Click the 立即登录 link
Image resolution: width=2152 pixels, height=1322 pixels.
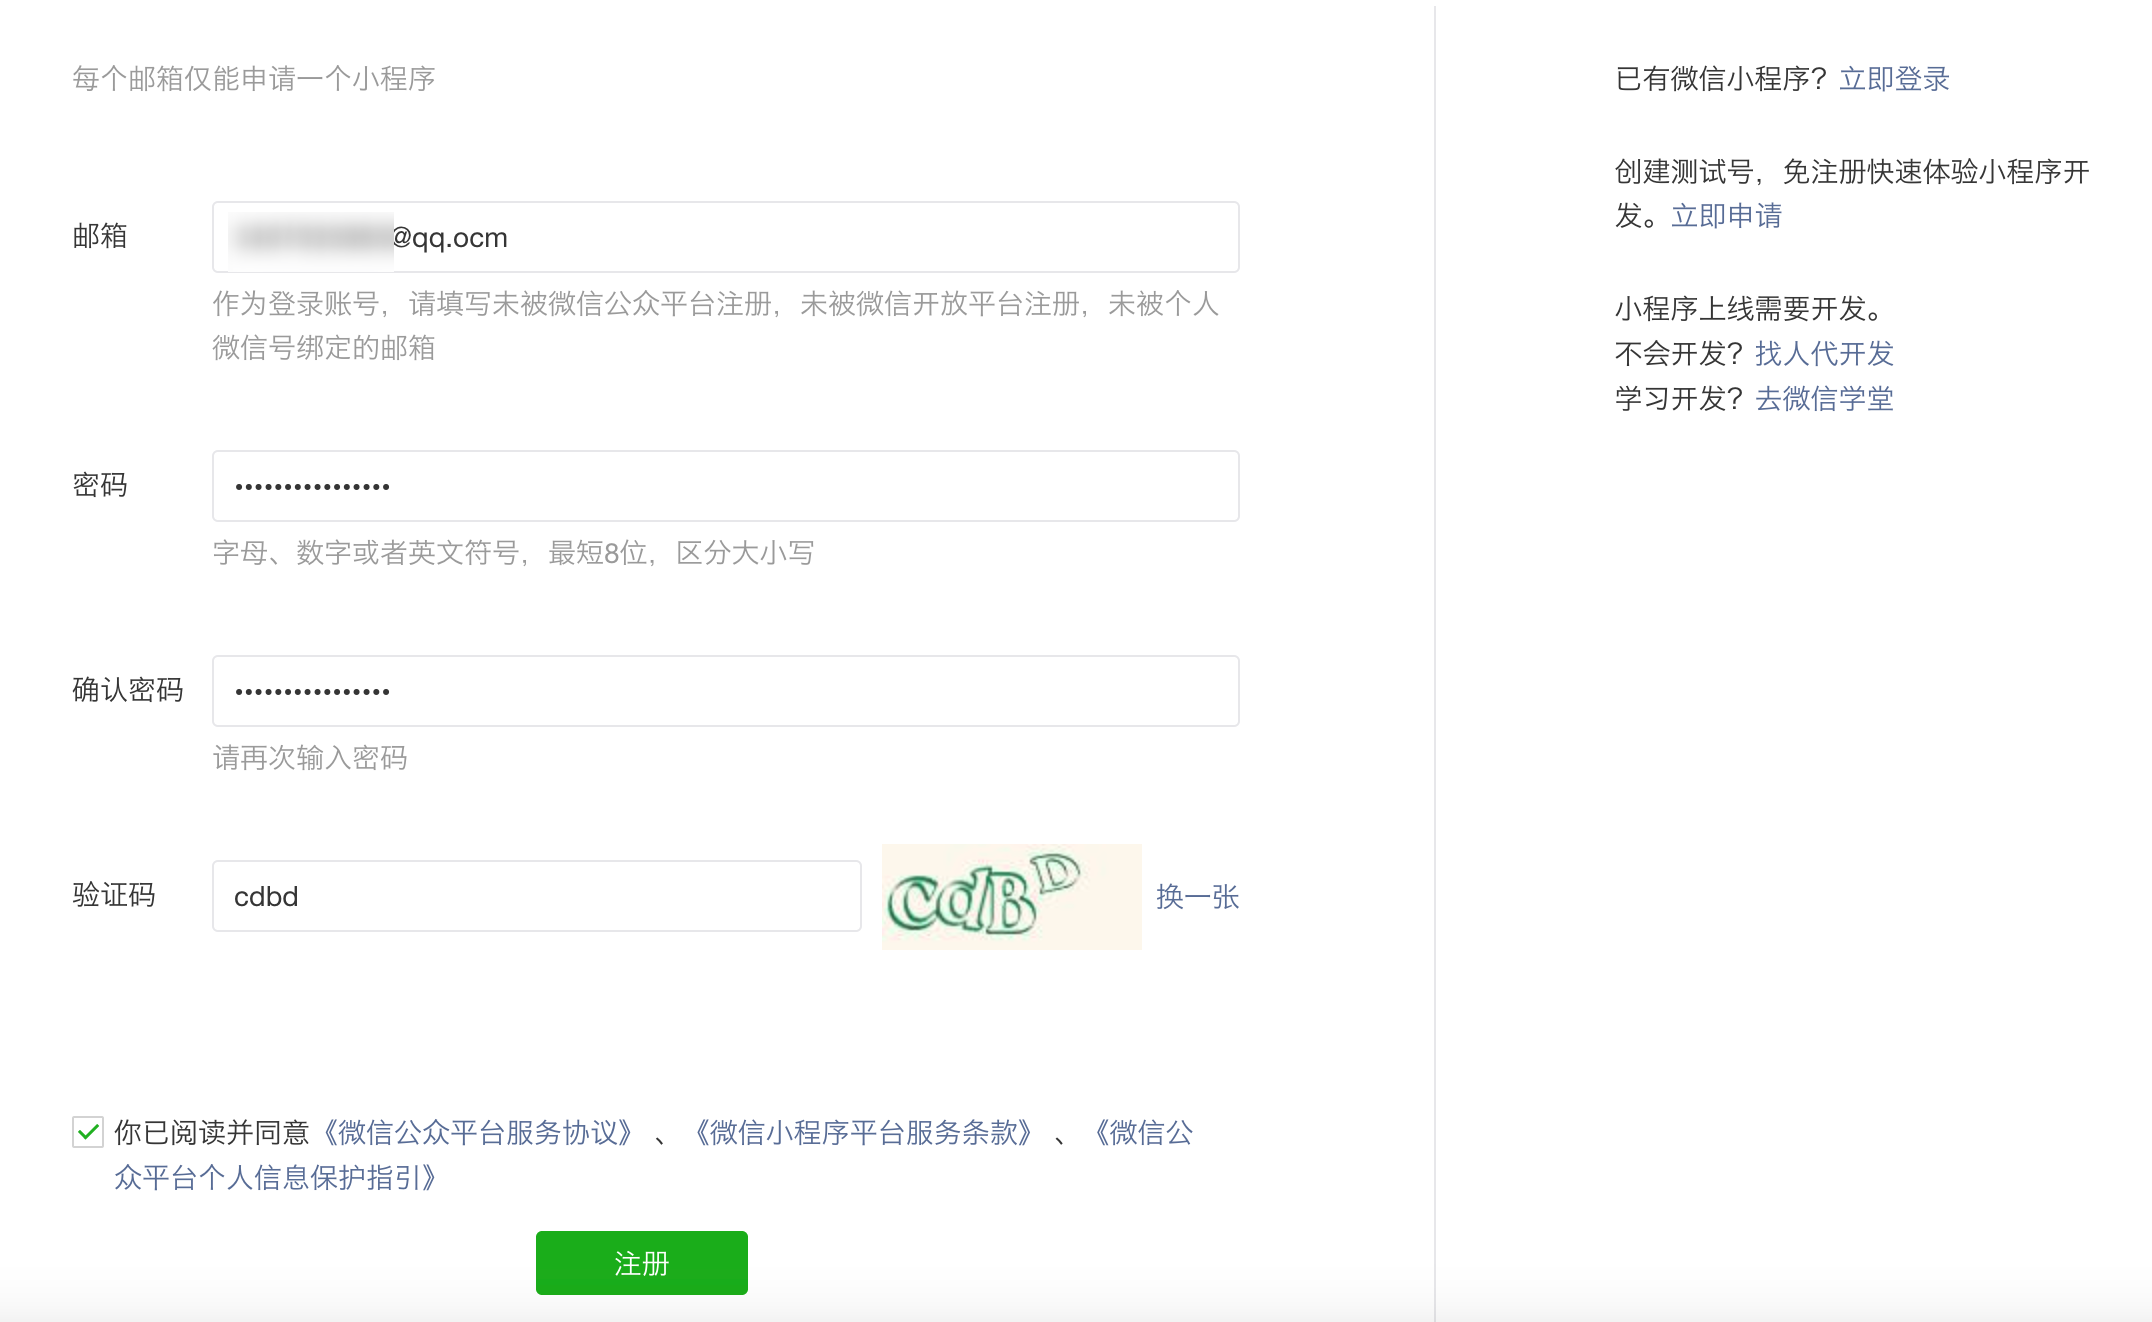click(1894, 79)
